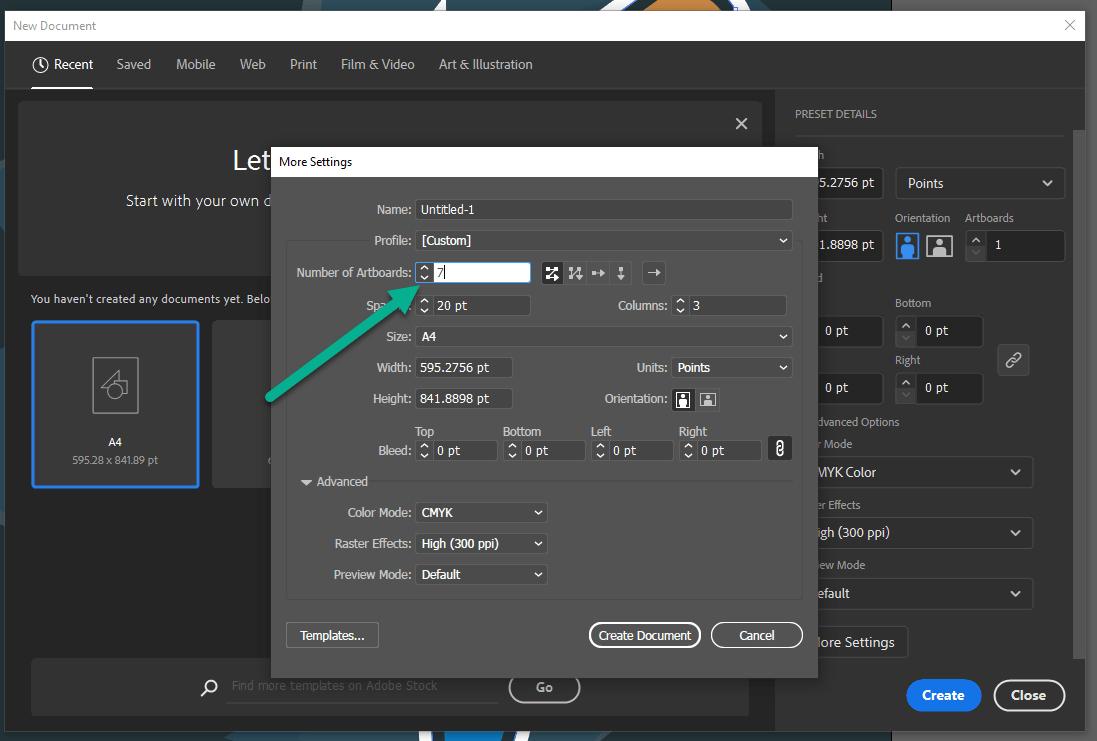Open the Templates dialog
This screenshot has width=1097, height=741.
click(x=332, y=635)
